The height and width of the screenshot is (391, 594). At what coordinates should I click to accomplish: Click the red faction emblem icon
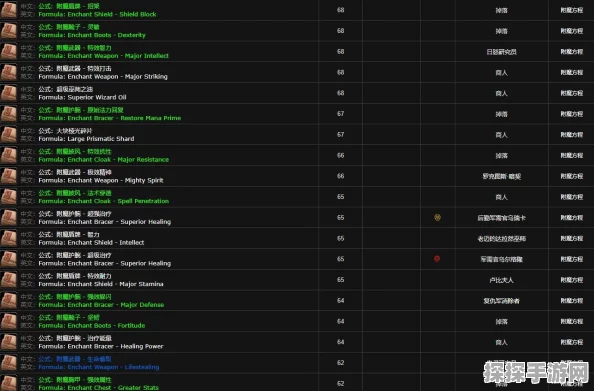tap(437, 259)
